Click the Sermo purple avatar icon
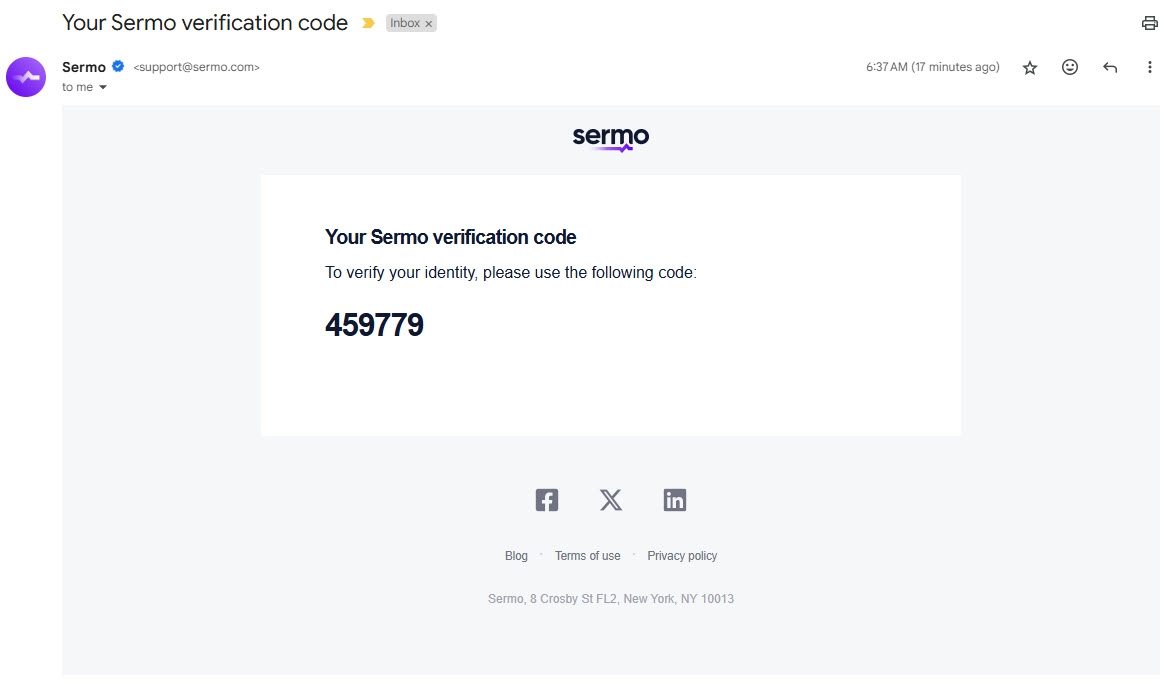1168x687 pixels. tap(26, 77)
